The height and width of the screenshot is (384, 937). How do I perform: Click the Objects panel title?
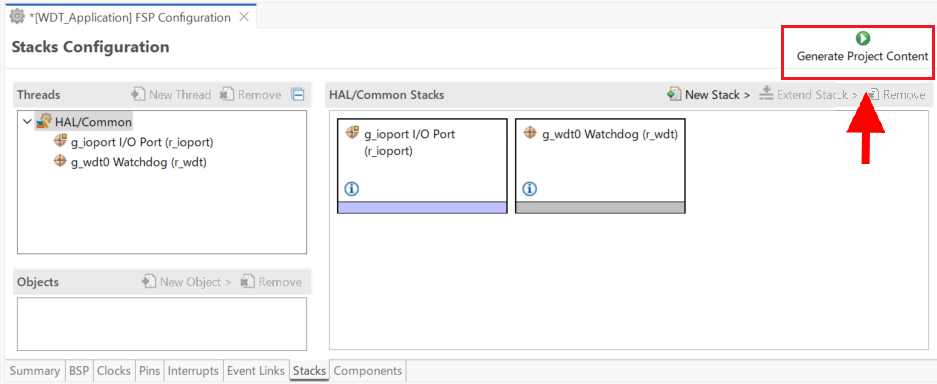[x=38, y=282]
